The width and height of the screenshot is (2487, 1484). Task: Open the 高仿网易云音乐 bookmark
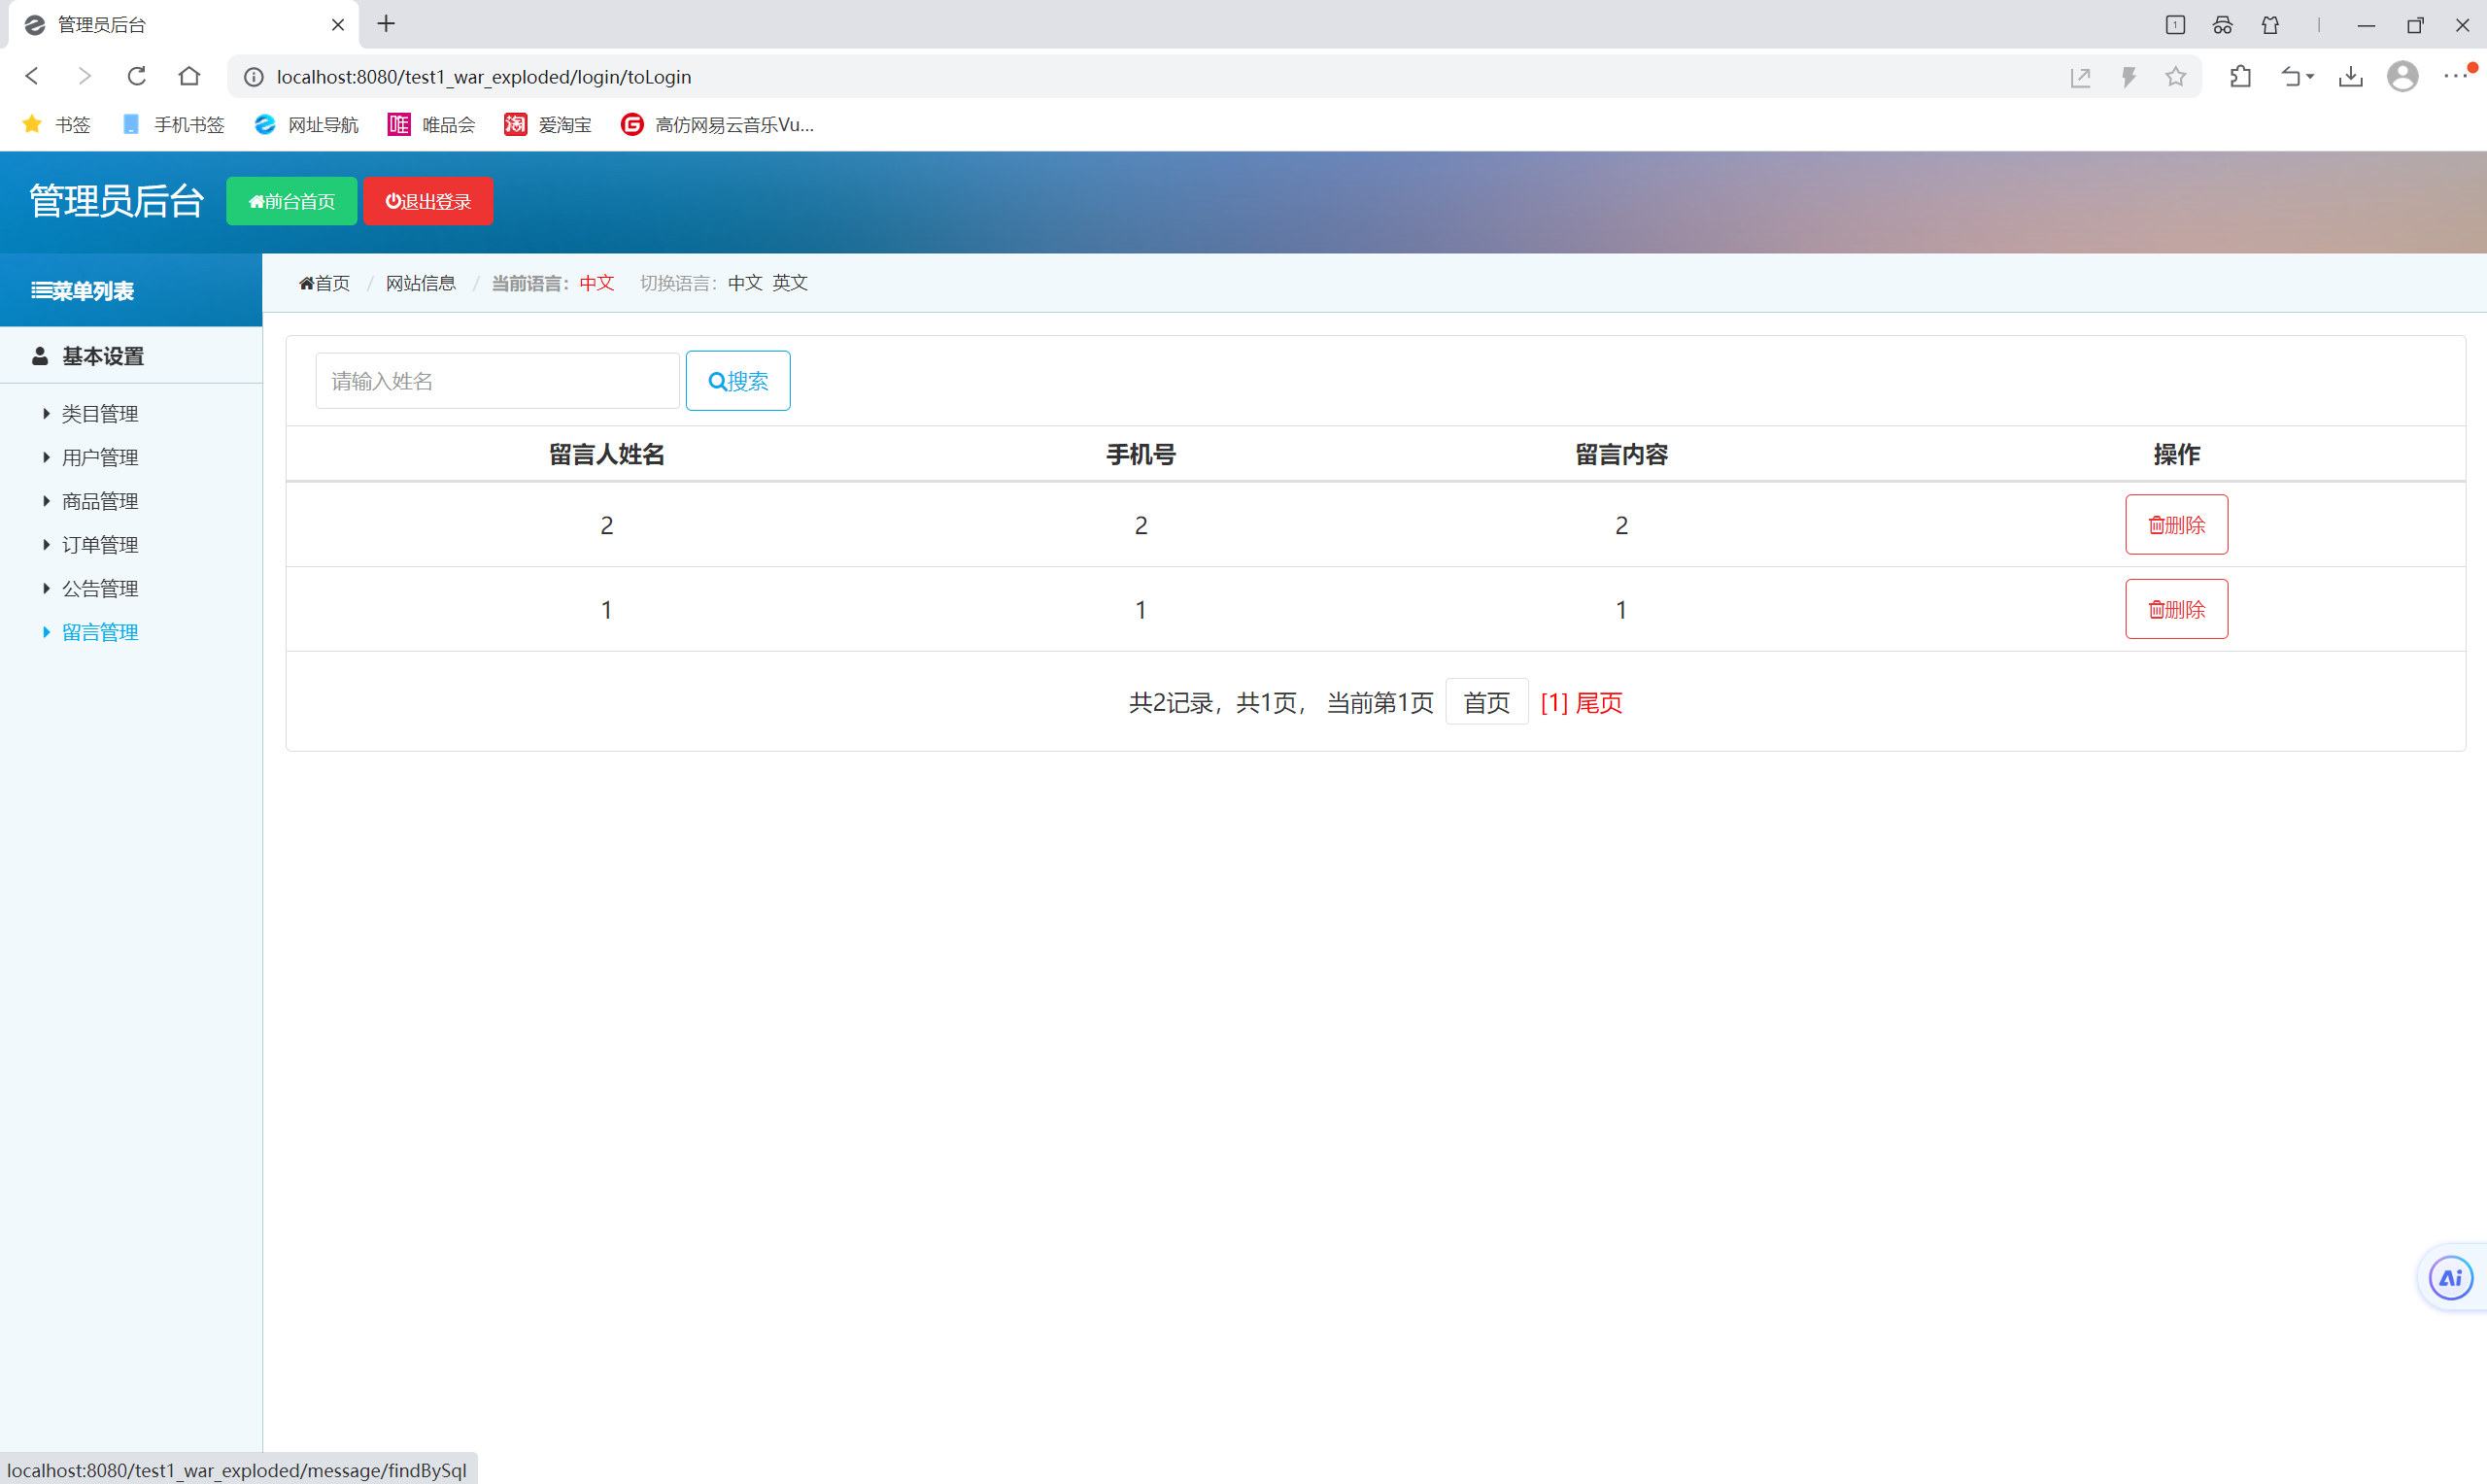[x=717, y=124]
